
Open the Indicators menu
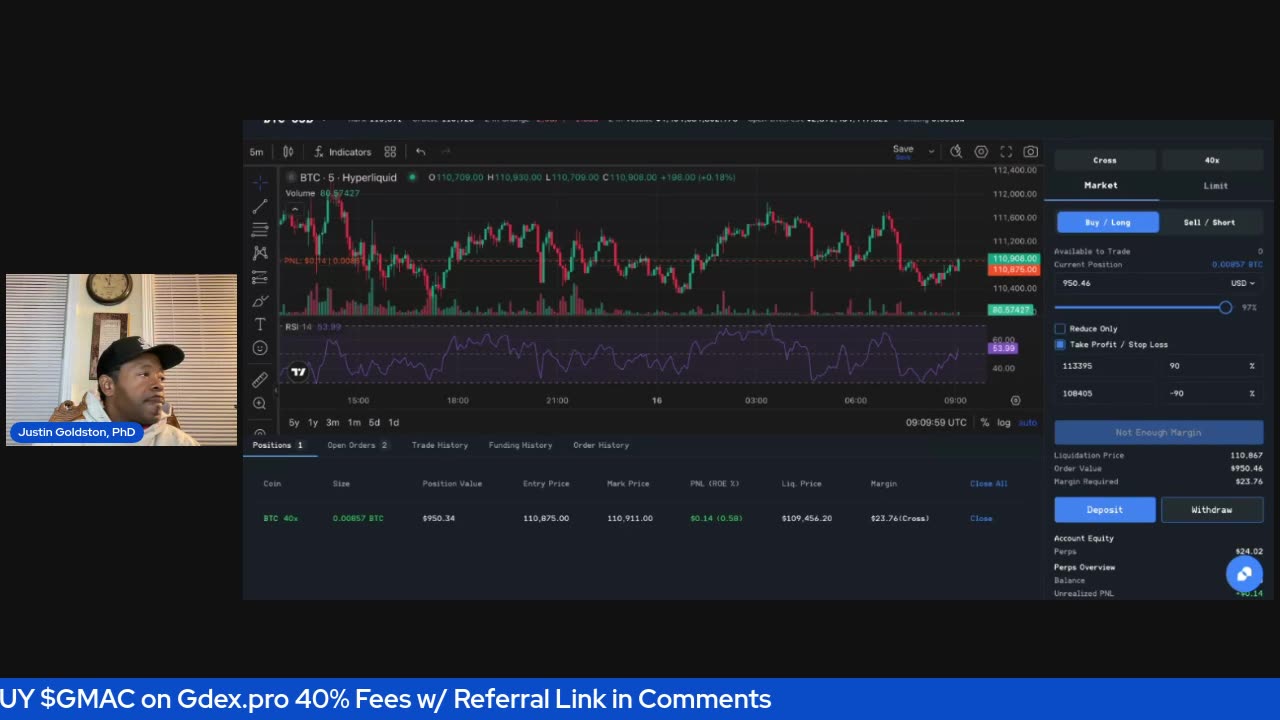point(342,152)
